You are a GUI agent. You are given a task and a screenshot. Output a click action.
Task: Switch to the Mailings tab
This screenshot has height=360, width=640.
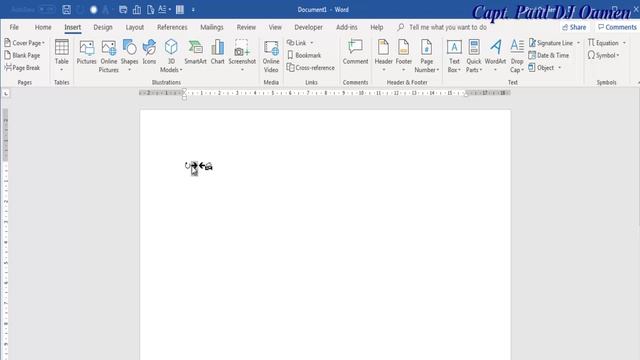point(212,27)
